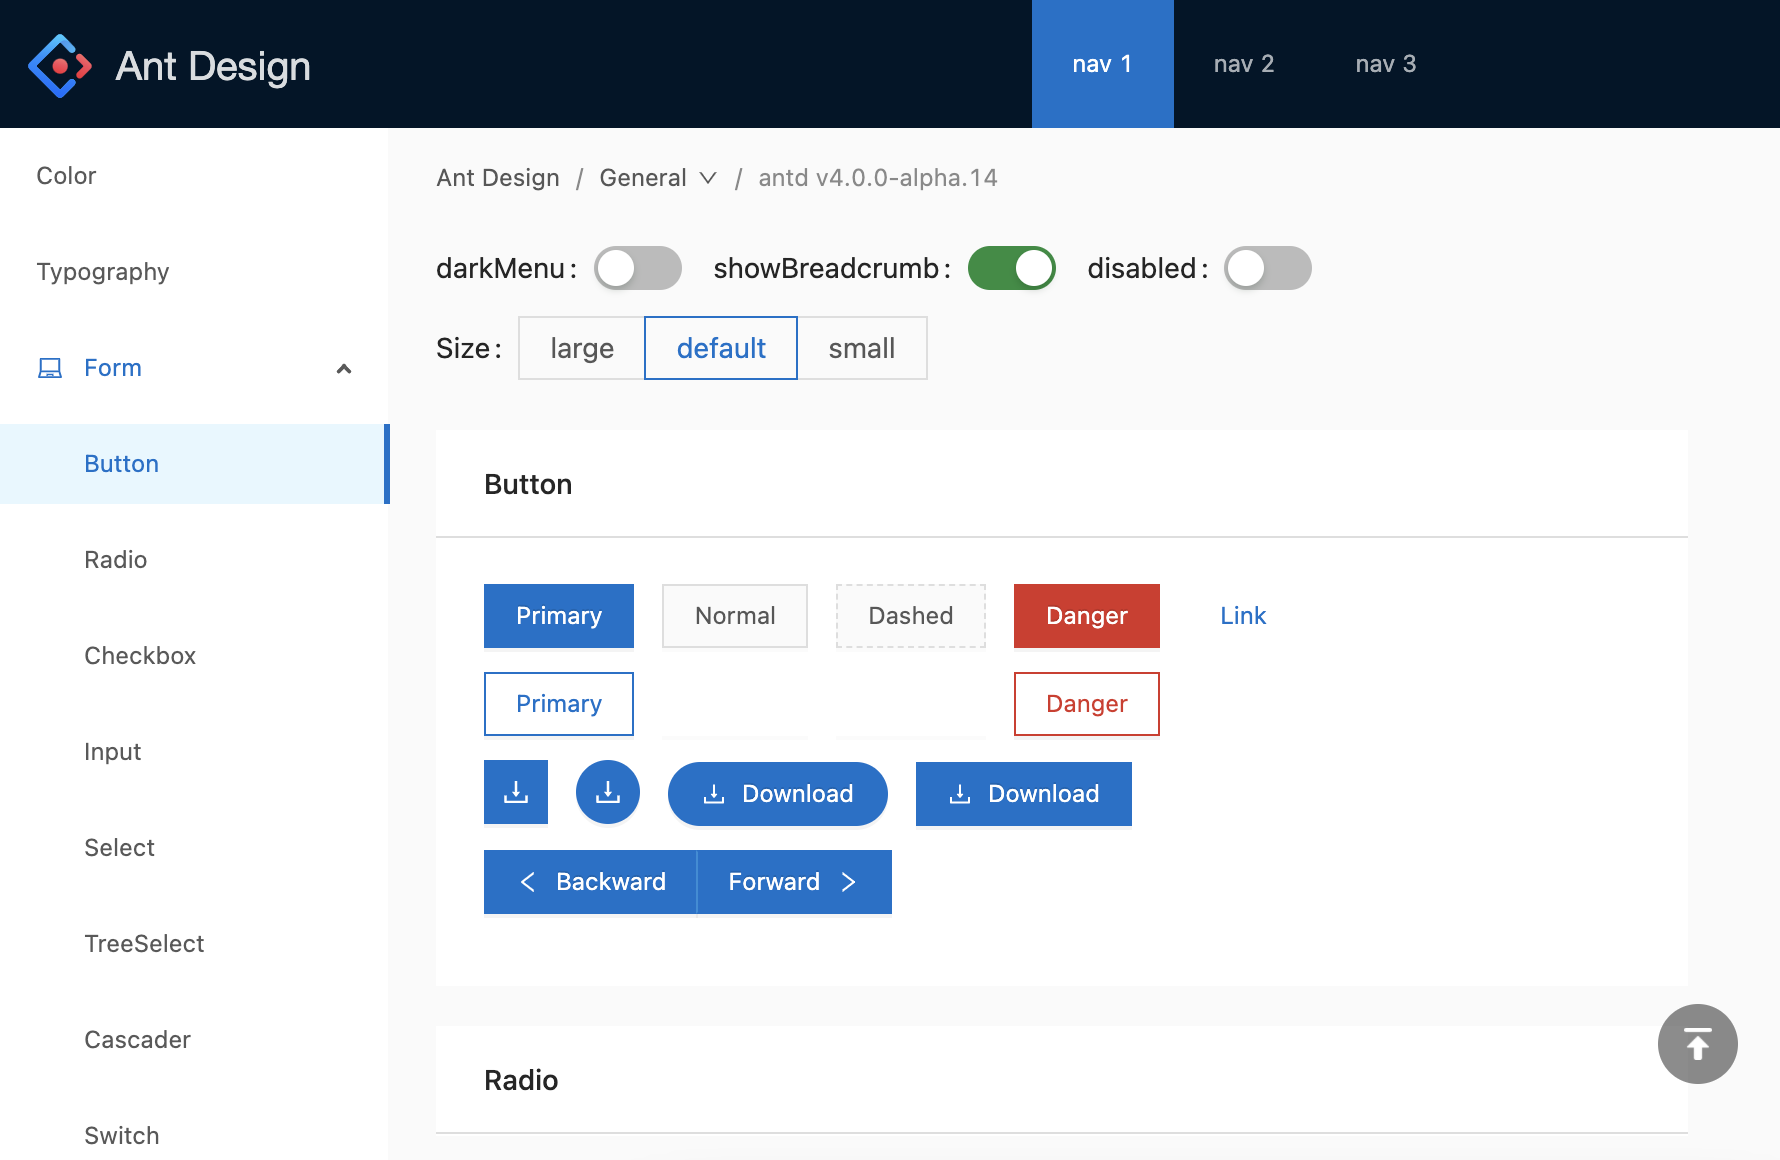Click the circular download icon button

(x=608, y=793)
